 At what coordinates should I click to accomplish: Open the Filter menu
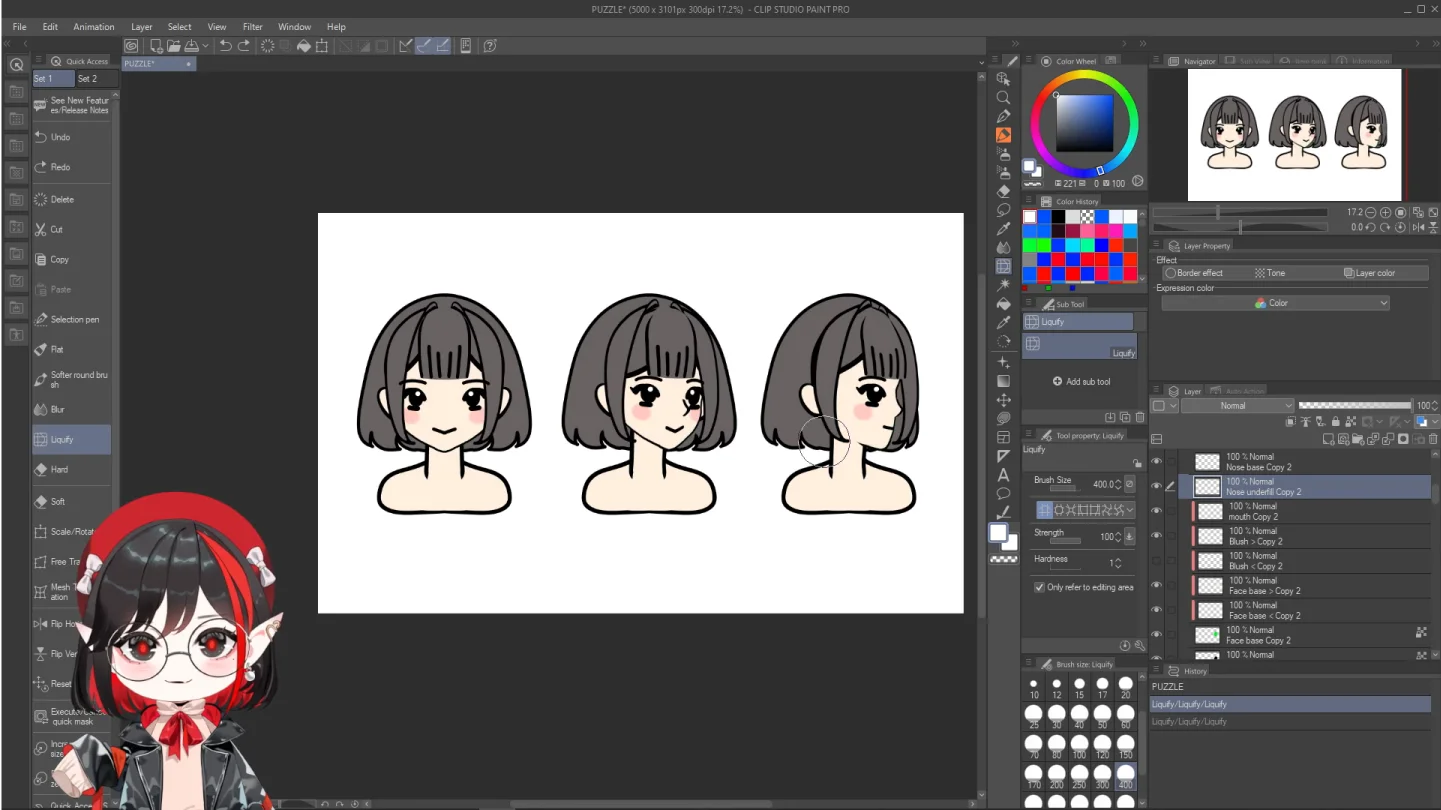pos(253,27)
